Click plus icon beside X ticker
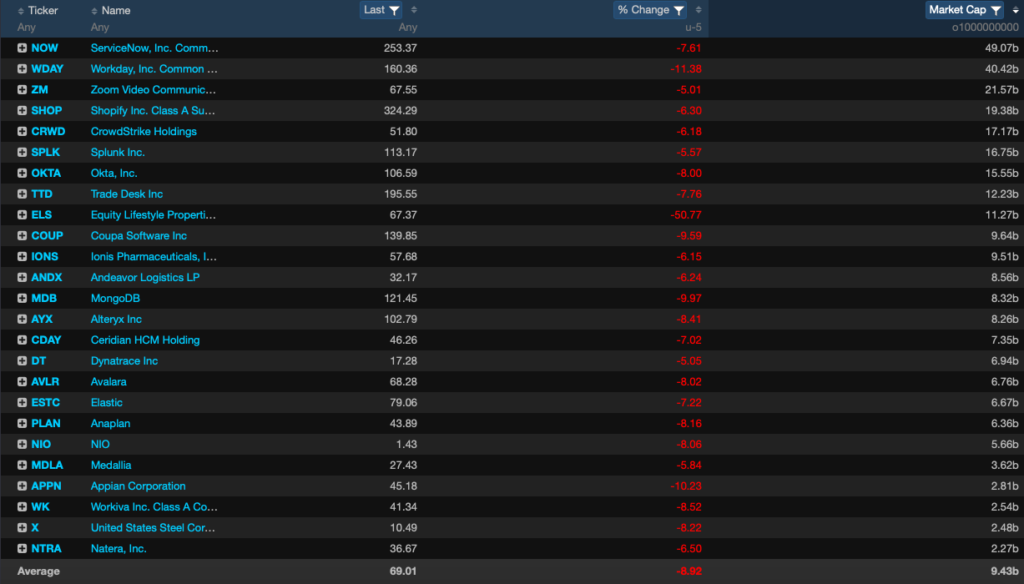 (x=22, y=528)
